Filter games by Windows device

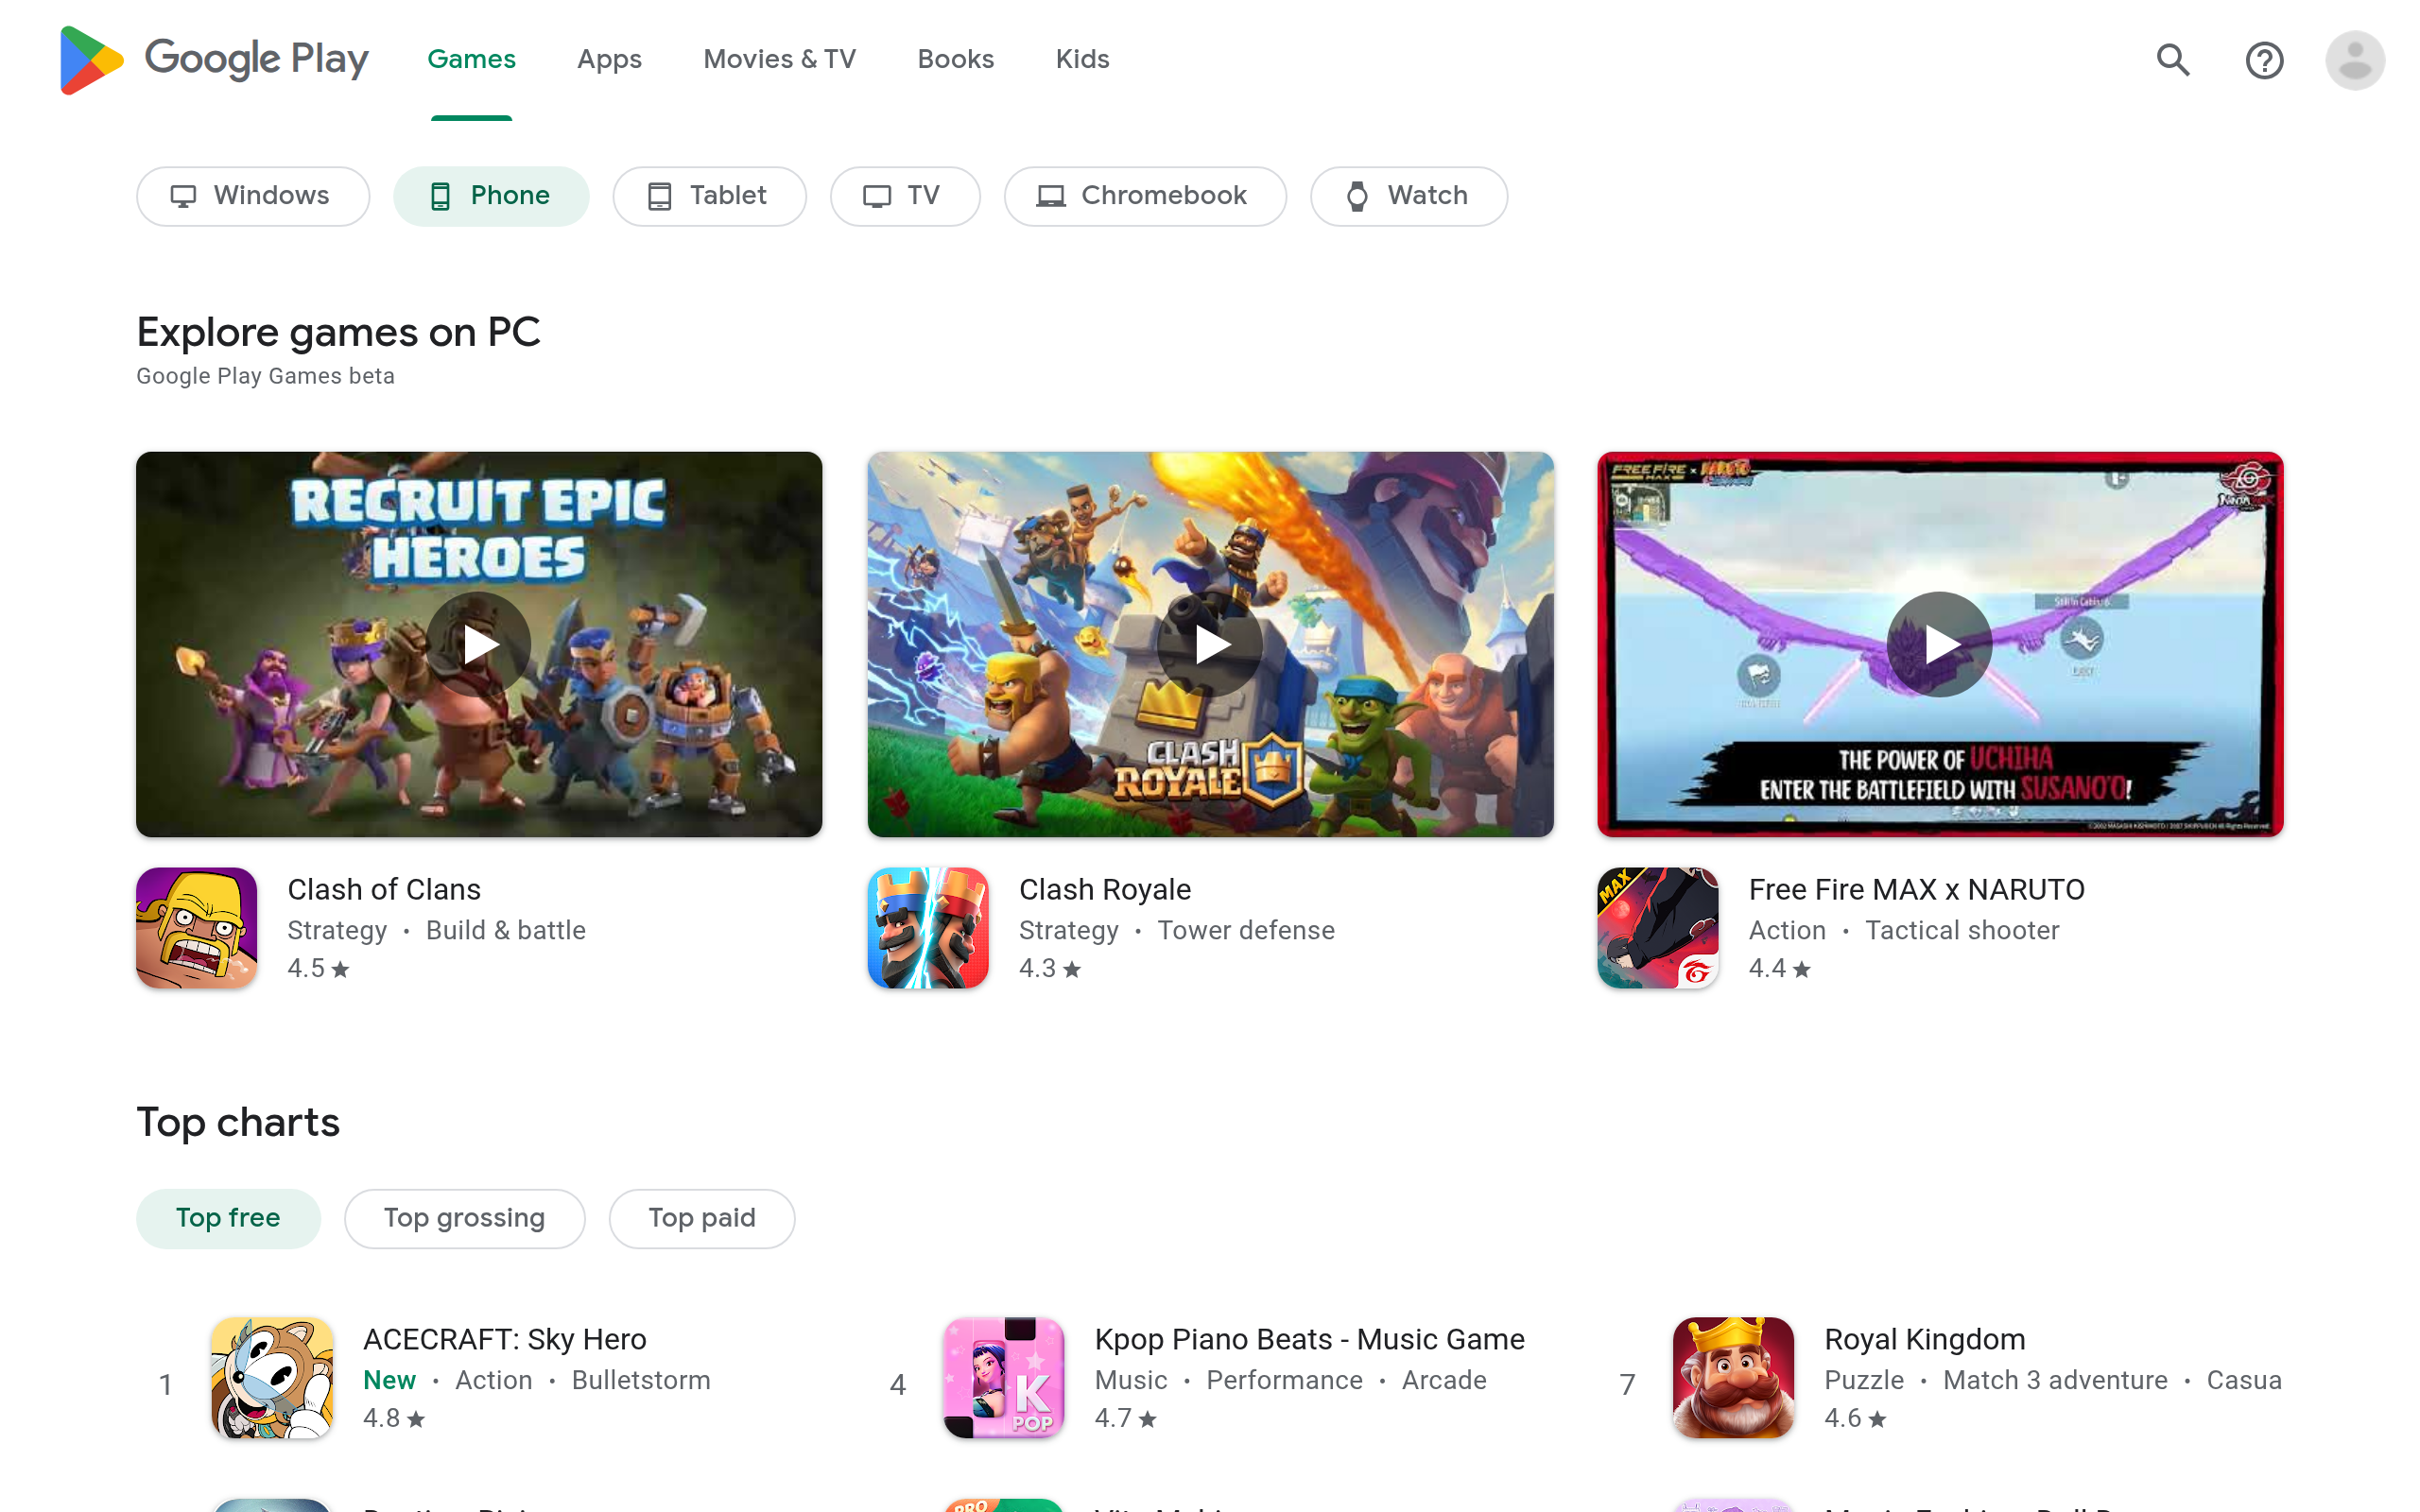[253, 196]
